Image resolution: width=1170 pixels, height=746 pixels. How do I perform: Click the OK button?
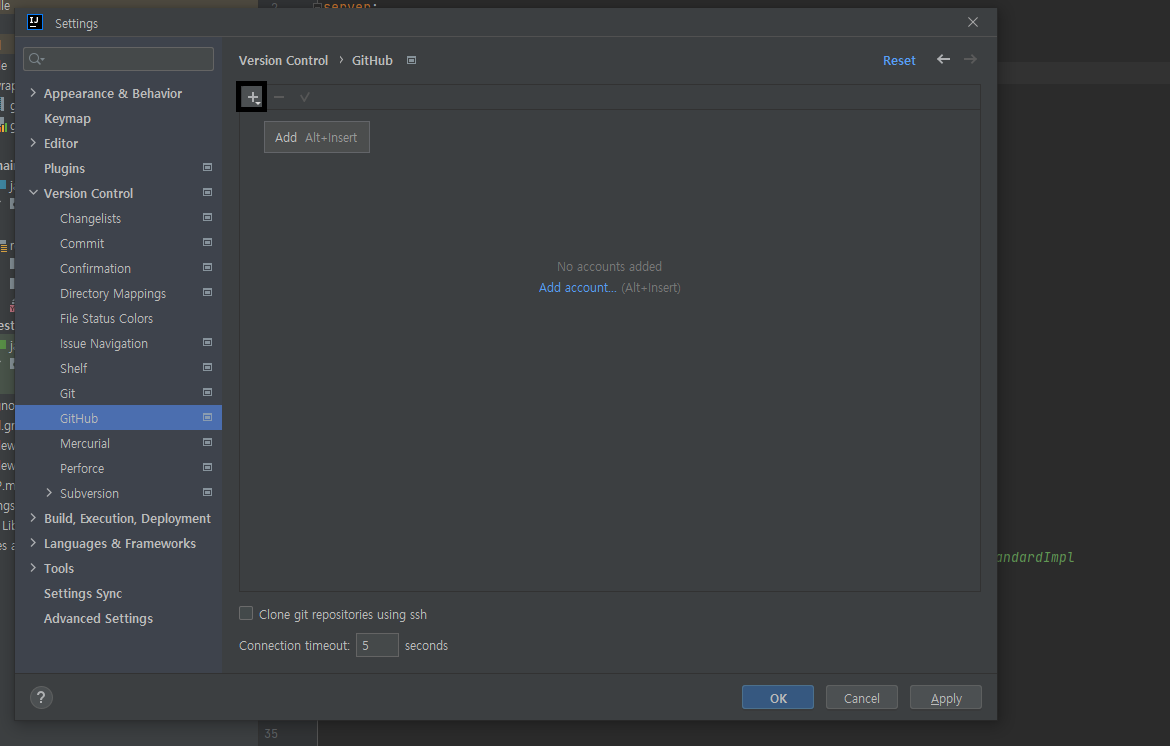(778, 698)
